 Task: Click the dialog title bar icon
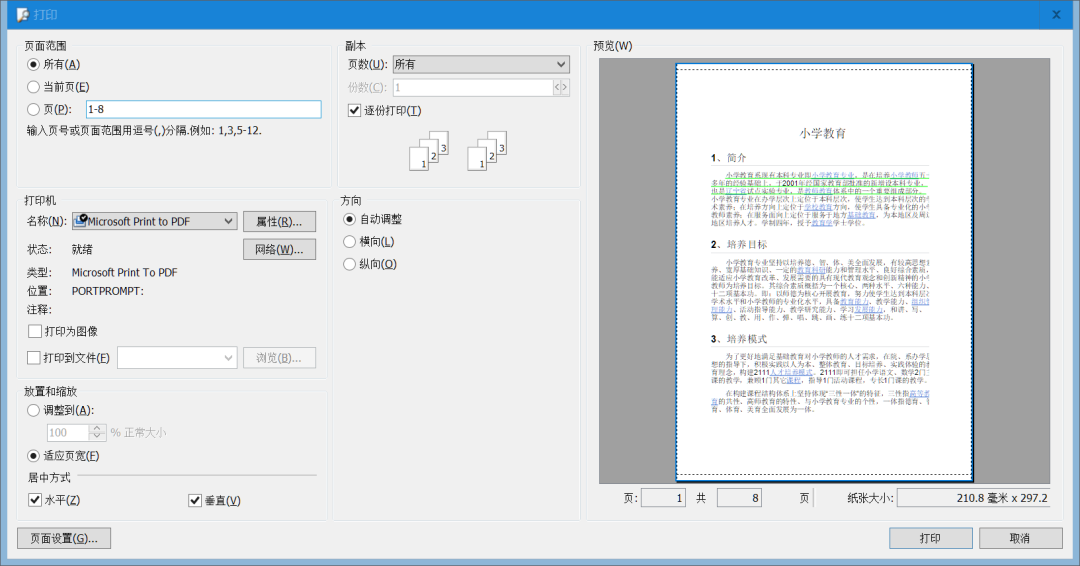click(x=23, y=14)
